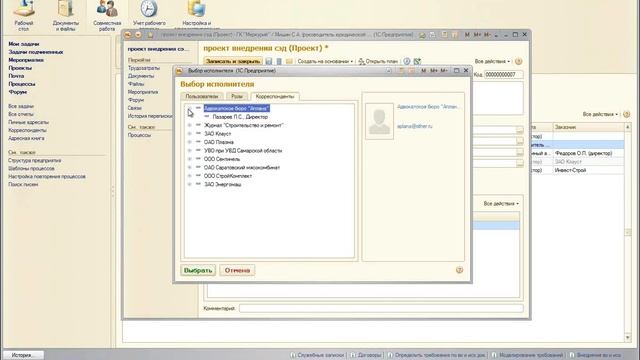
Task: Click the История... button at bottom left
Action: pos(23,355)
